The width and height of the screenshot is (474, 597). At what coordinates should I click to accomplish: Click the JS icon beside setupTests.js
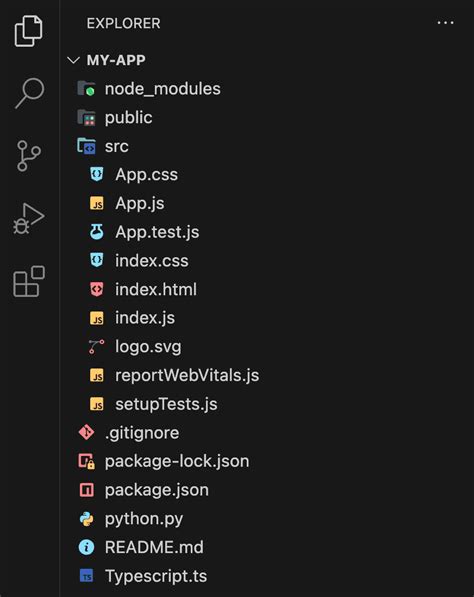coord(97,404)
